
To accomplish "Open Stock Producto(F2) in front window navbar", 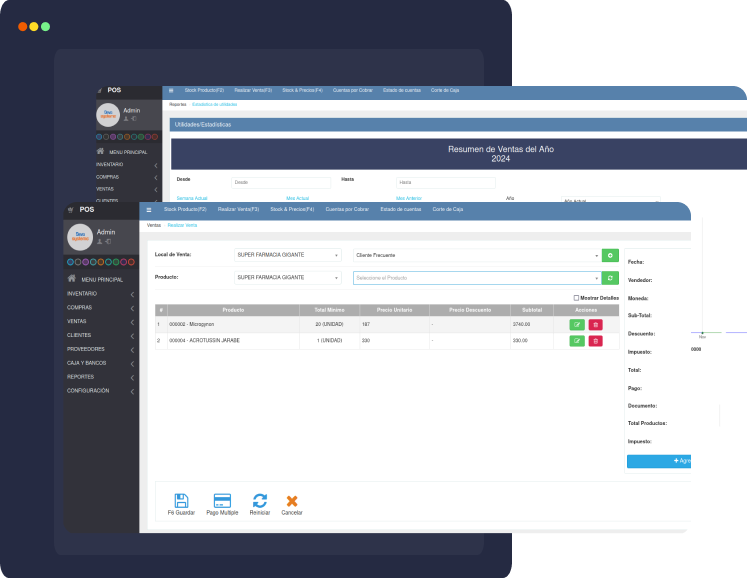I will tap(185, 209).
